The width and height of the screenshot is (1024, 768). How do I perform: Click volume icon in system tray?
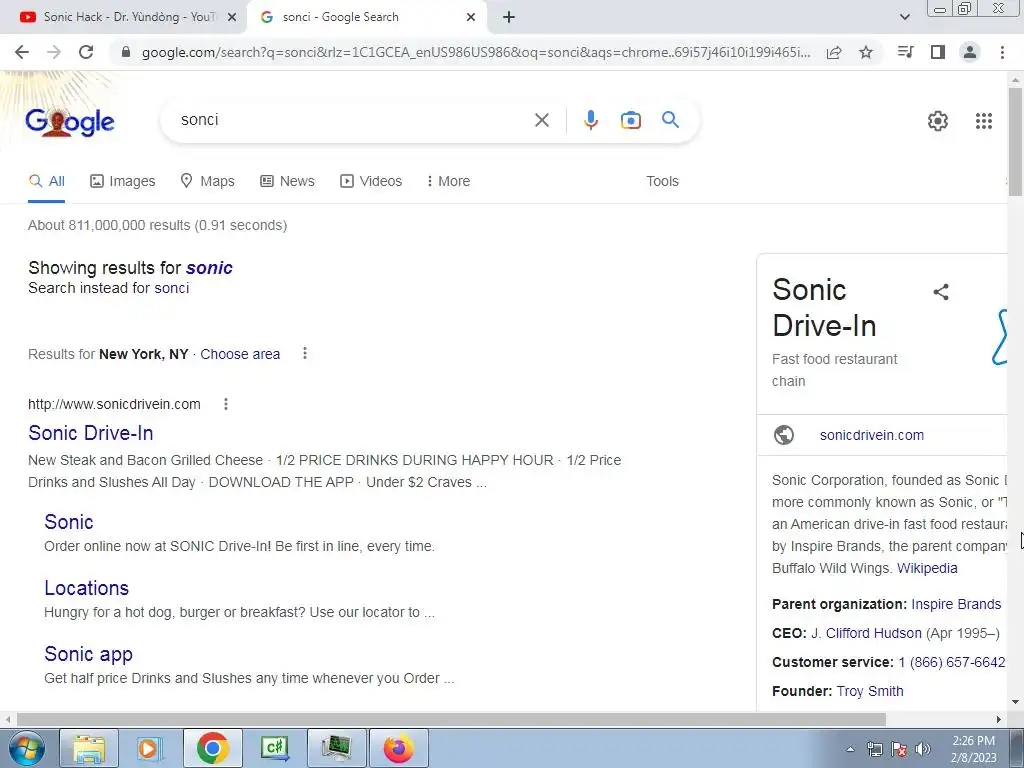coord(923,750)
